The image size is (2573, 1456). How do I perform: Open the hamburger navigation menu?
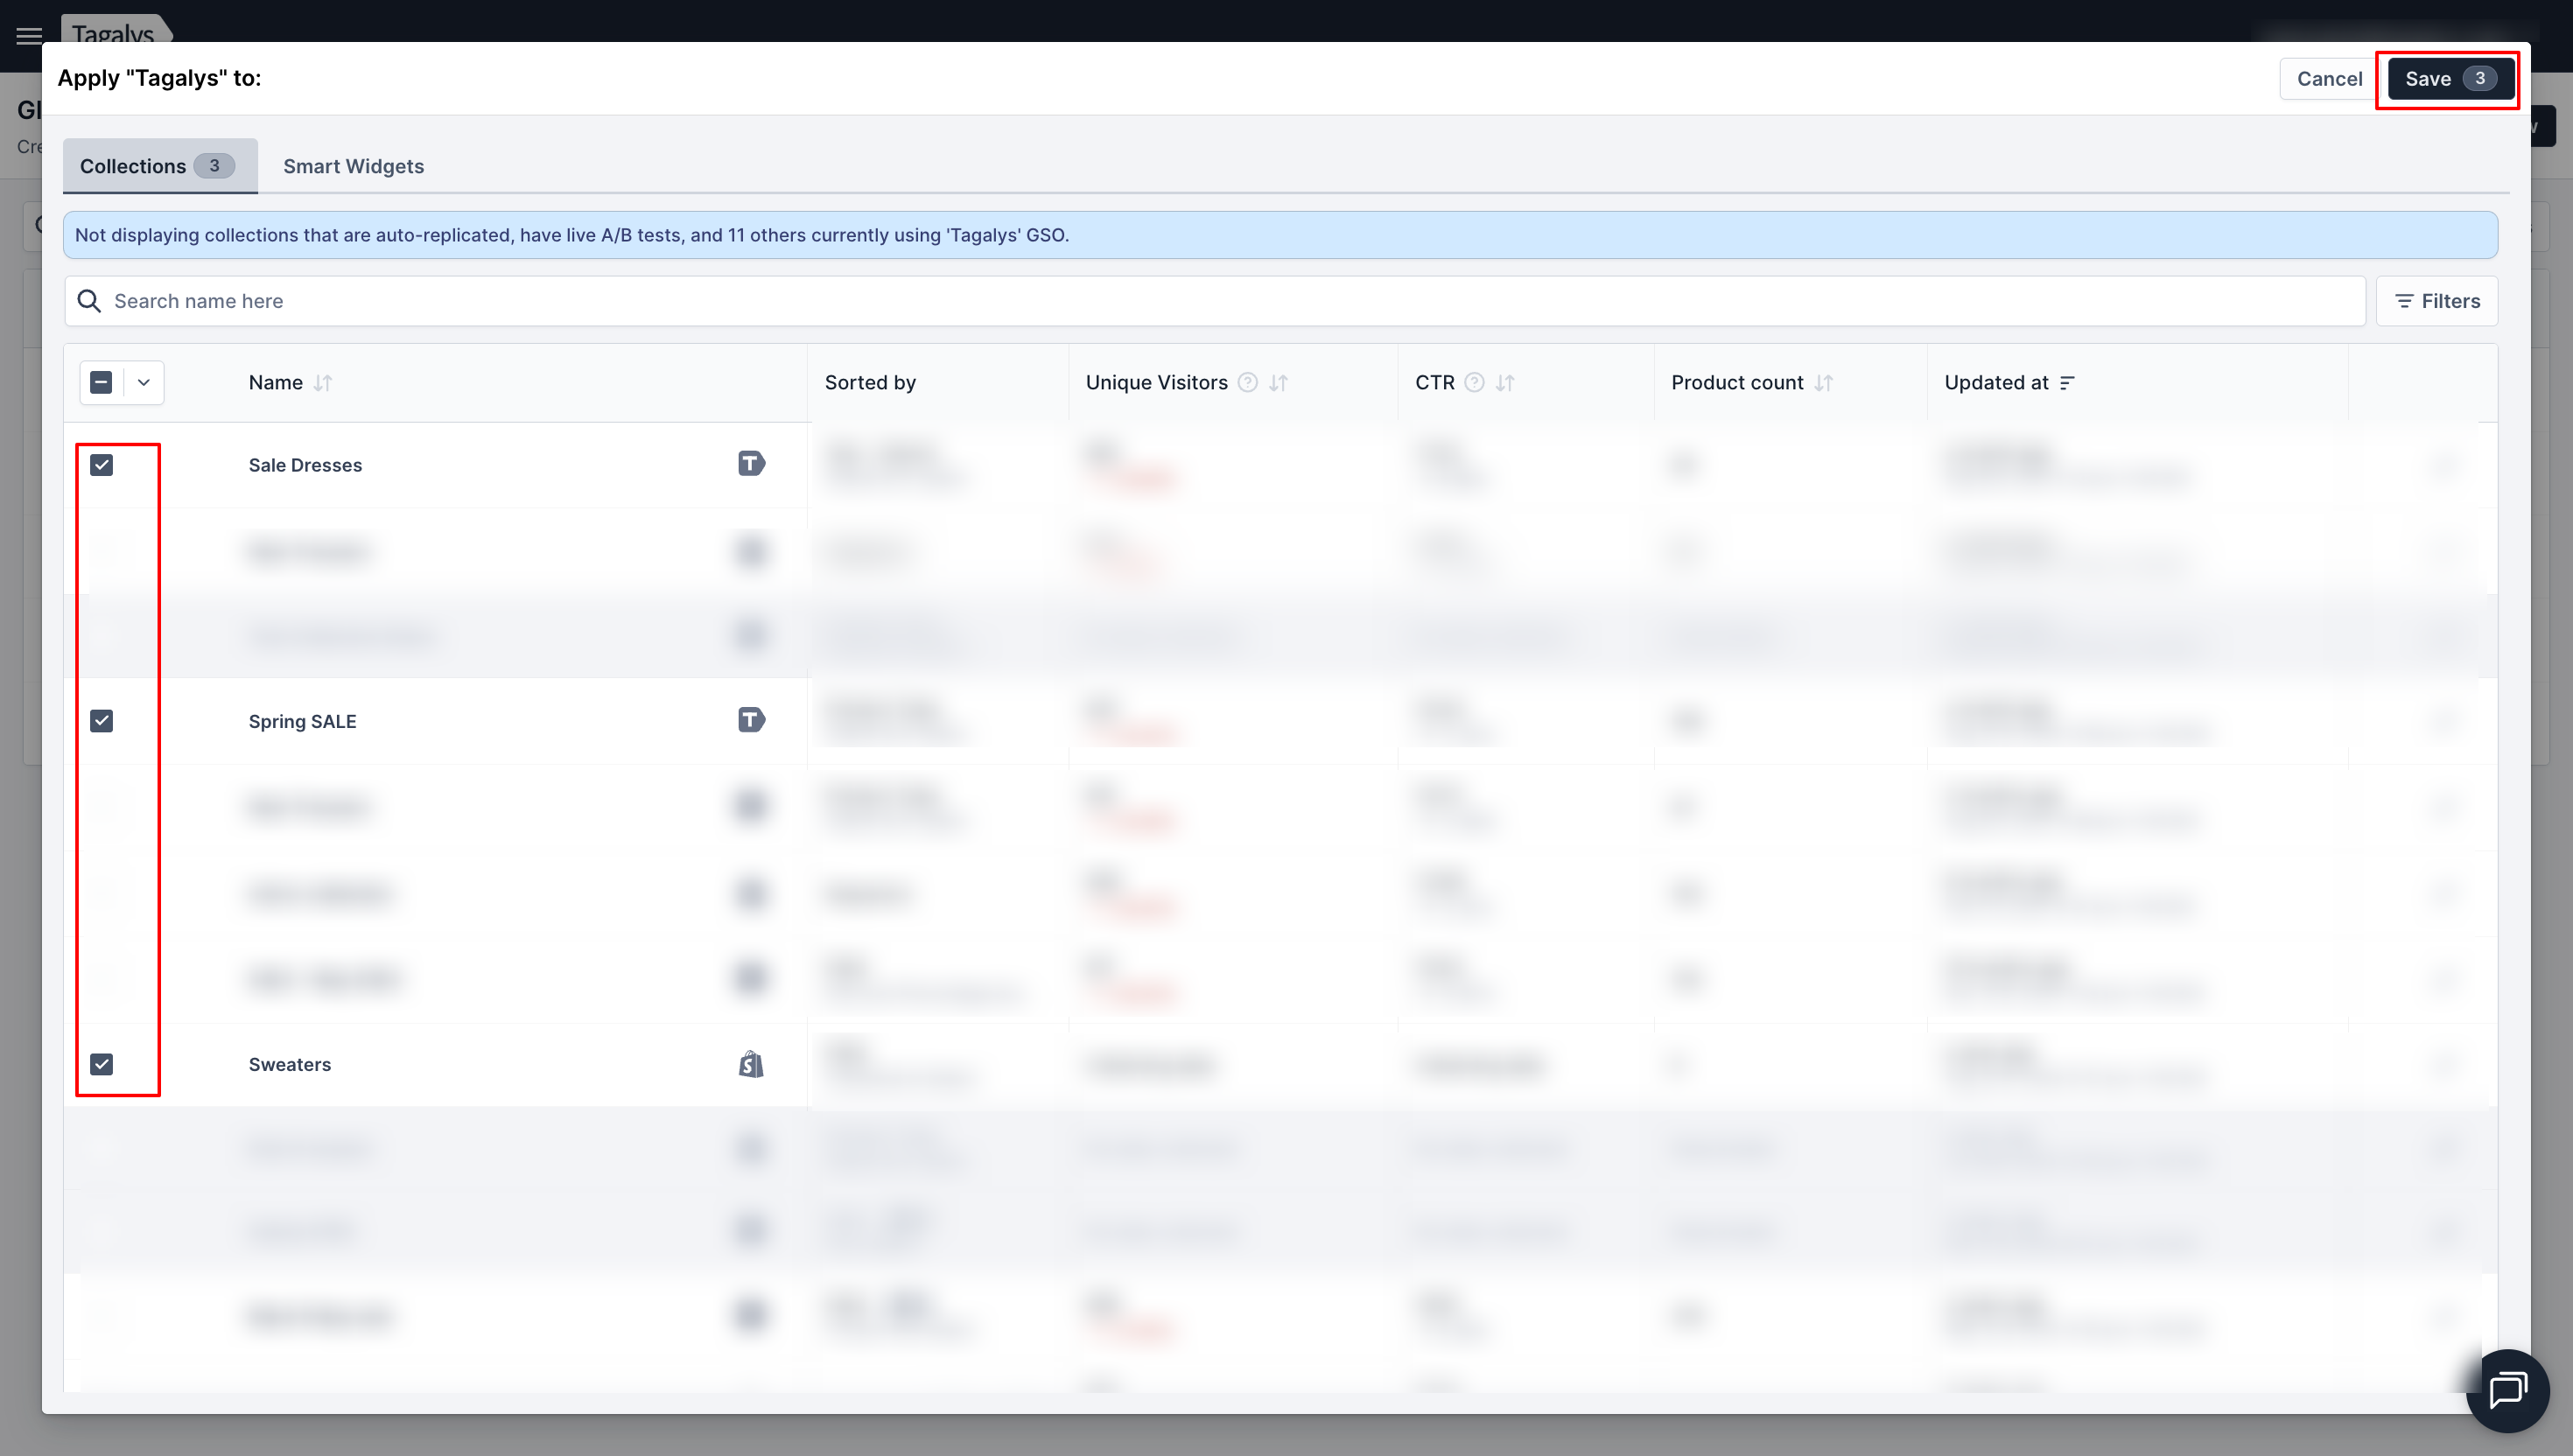click(x=29, y=35)
